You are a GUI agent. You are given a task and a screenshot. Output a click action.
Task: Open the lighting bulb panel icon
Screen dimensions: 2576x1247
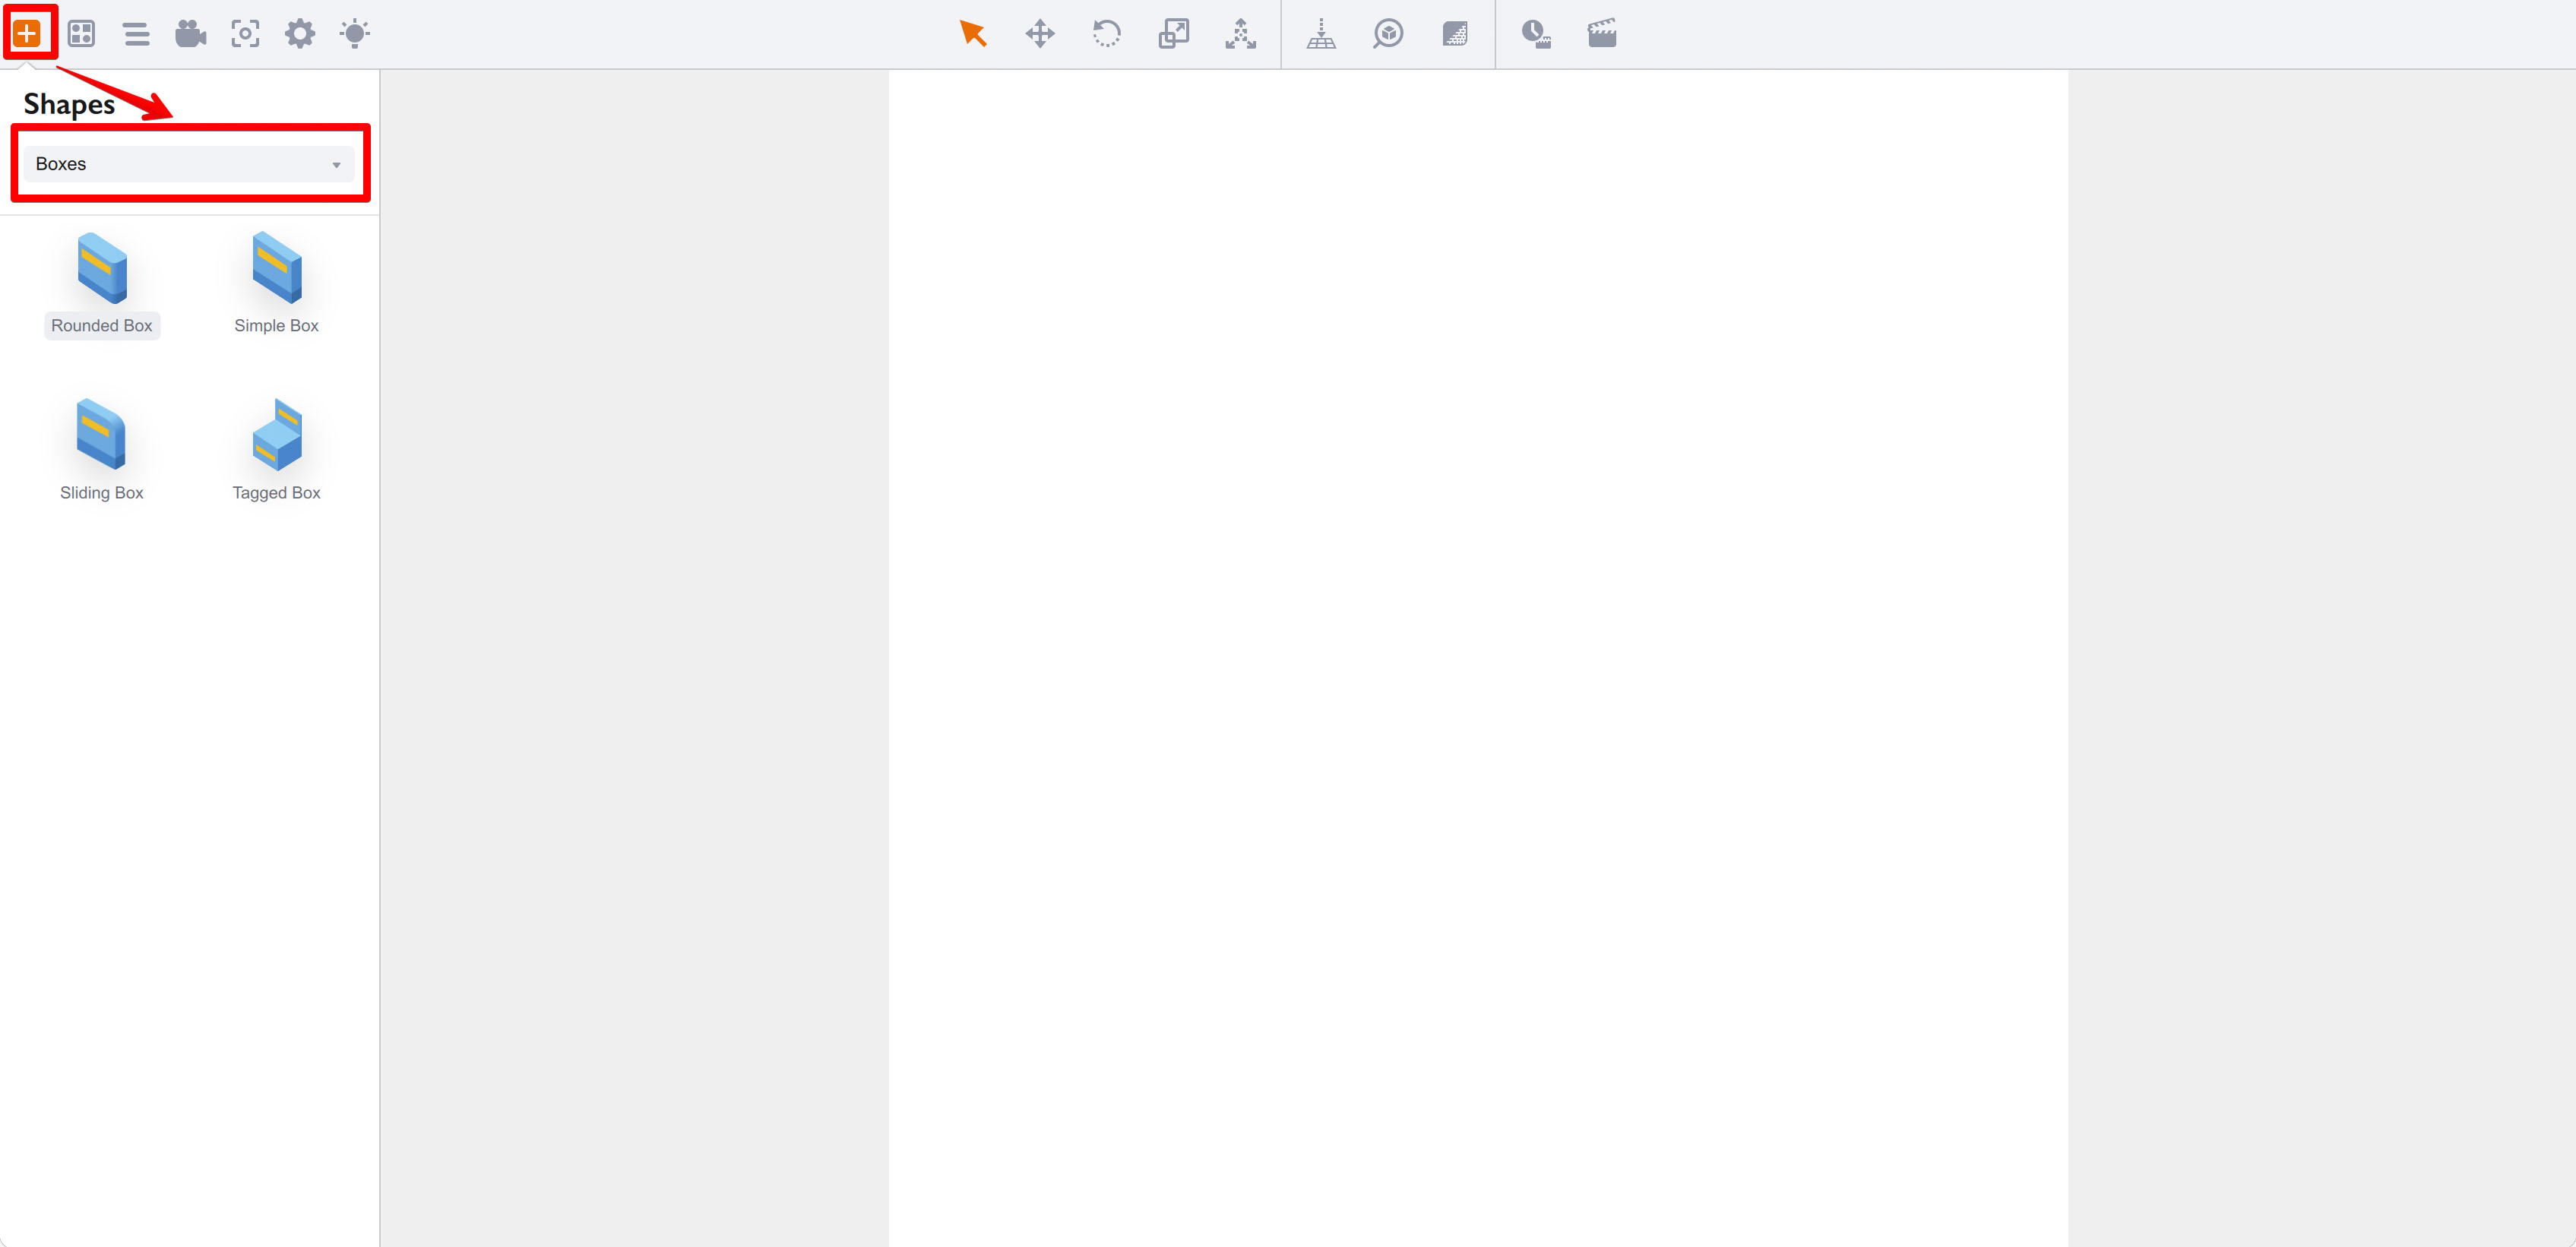(x=355, y=34)
